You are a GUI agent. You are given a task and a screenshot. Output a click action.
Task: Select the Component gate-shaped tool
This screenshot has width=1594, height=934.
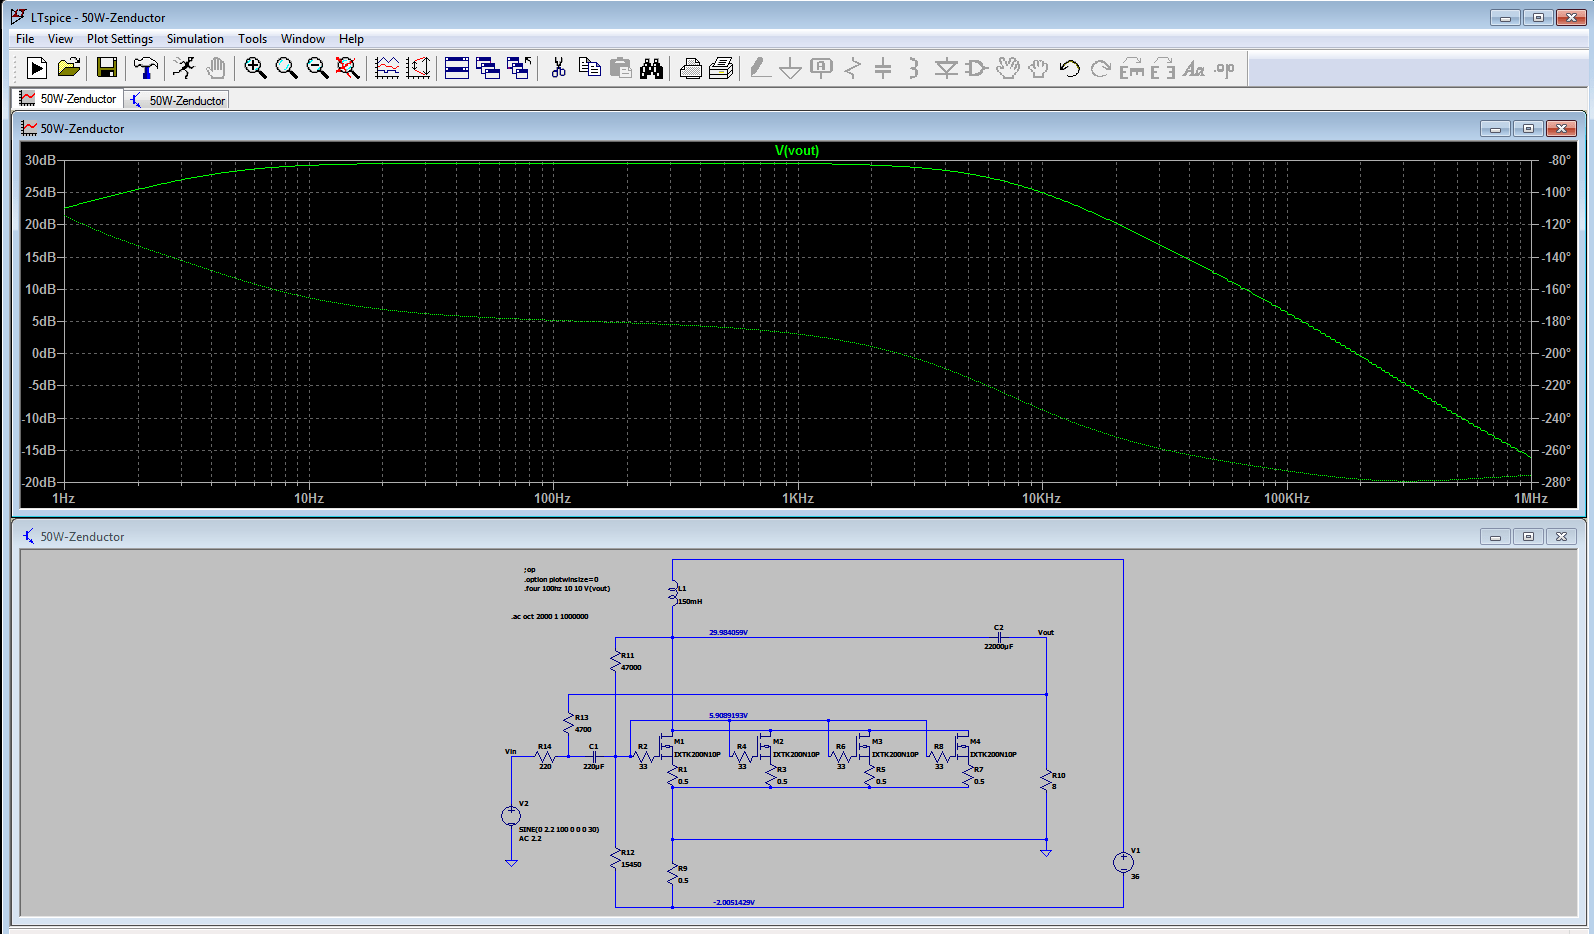pyautogui.click(x=976, y=68)
